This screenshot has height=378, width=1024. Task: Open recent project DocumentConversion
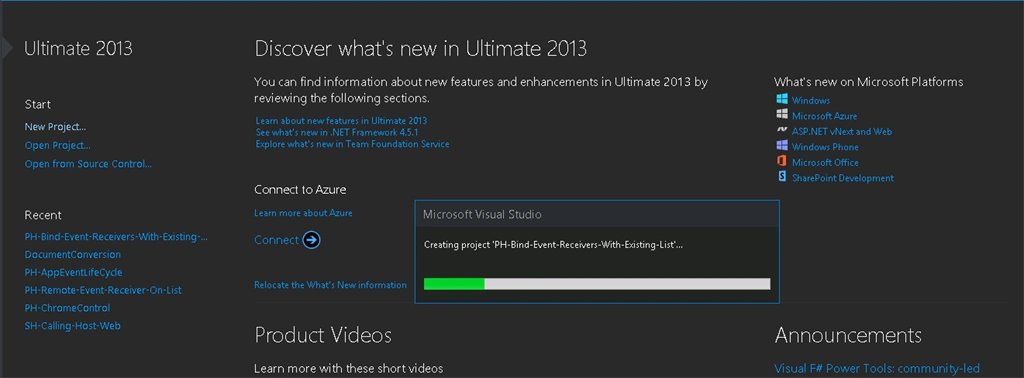coord(72,255)
